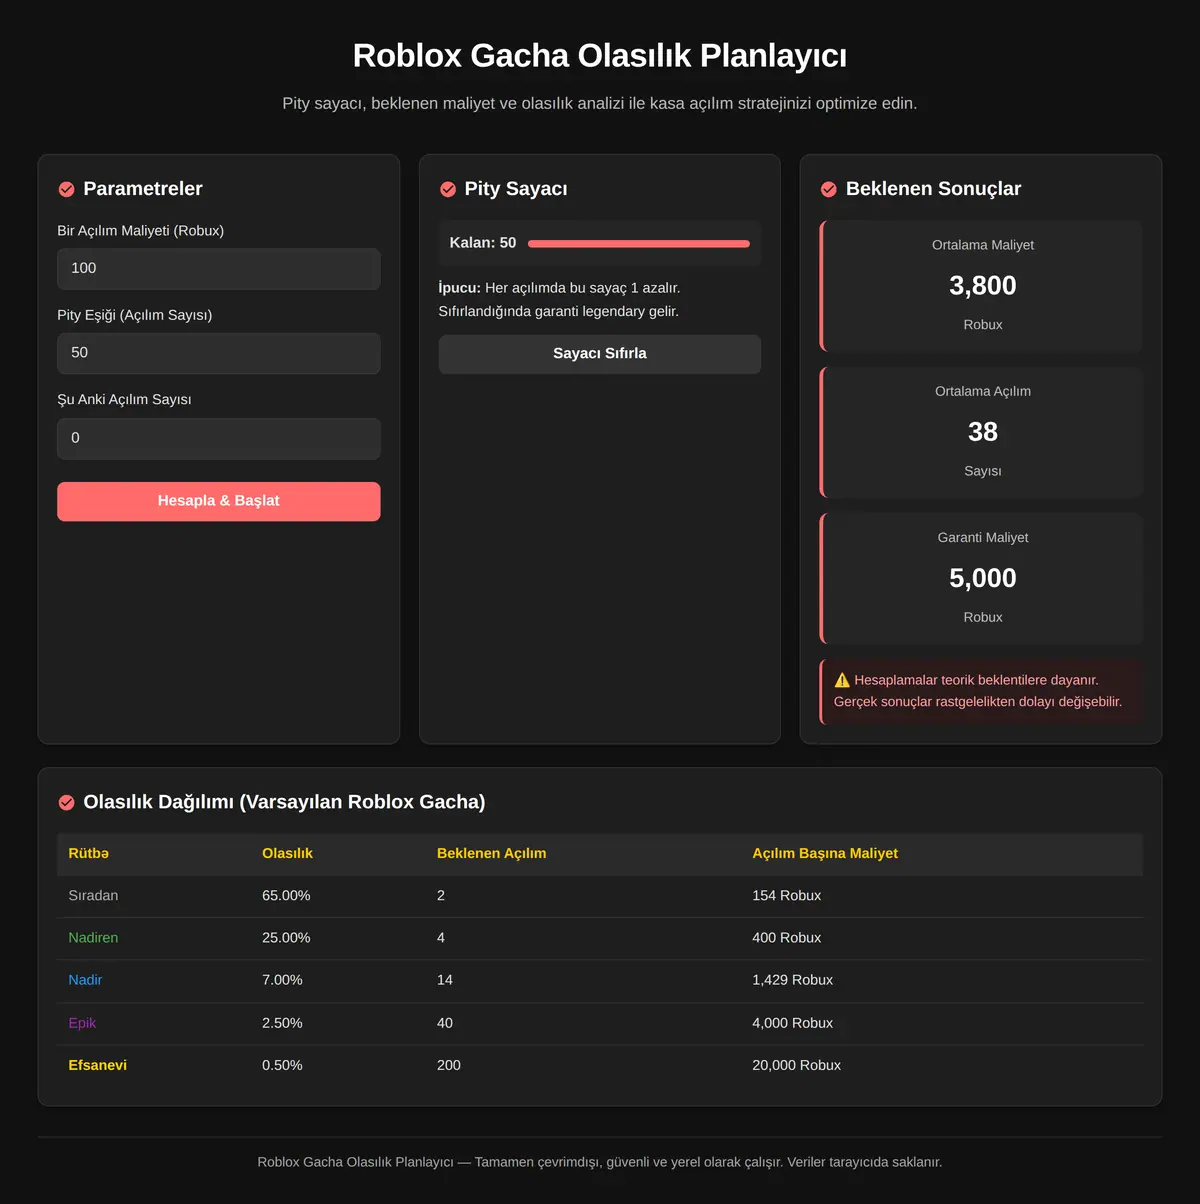Screen dimensions: 1200x1204
Task: Select the Sıradan rank cell
Action: pos(93,896)
